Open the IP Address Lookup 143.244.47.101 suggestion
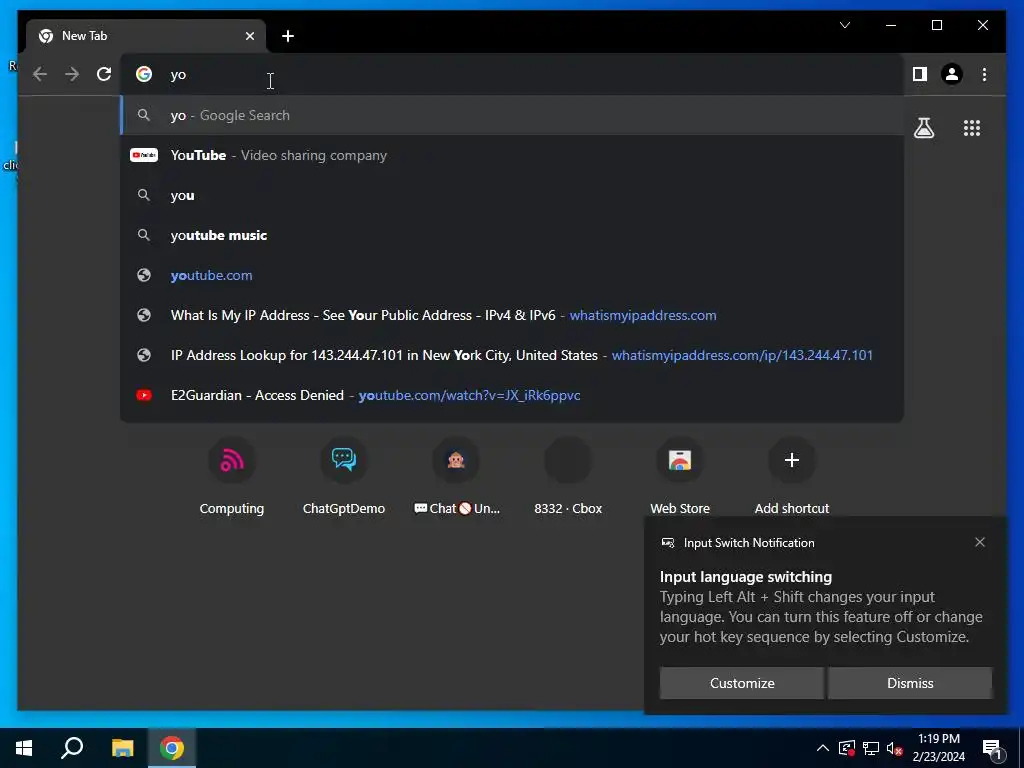This screenshot has height=768, width=1024. tap(512, 355)
